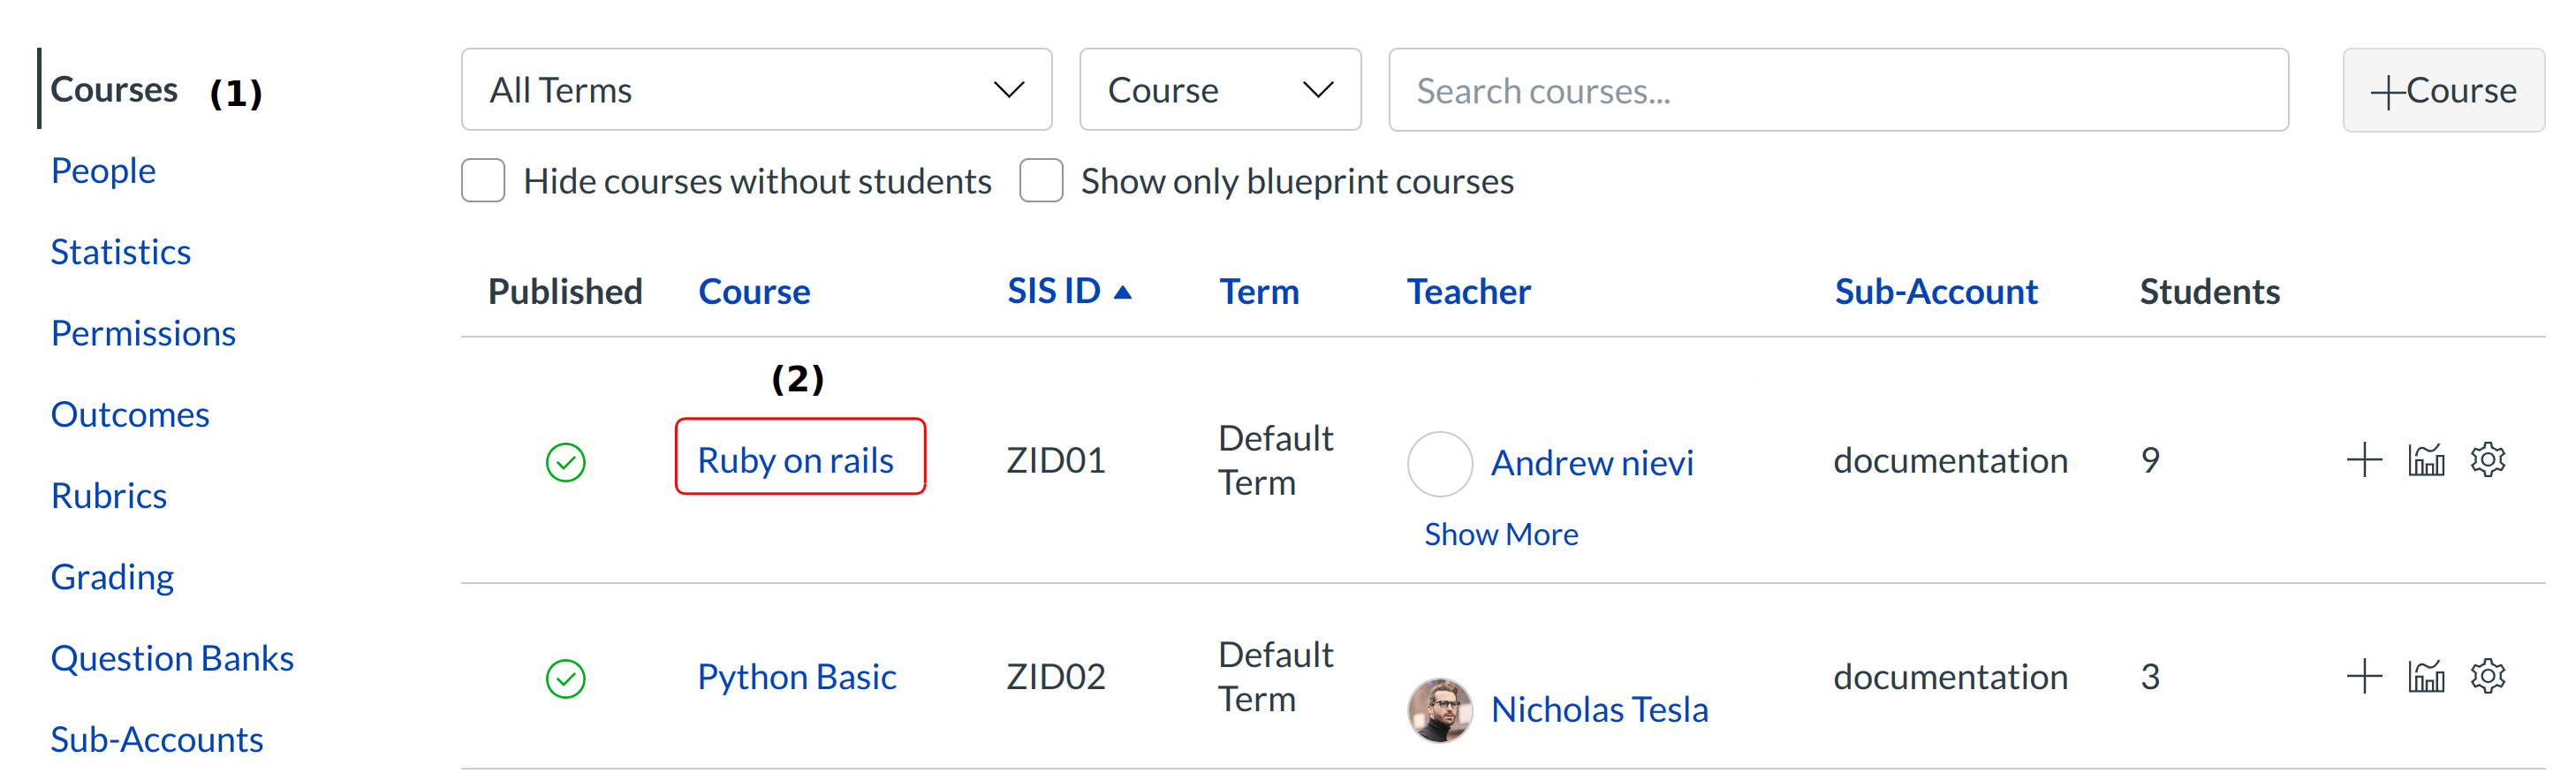Enable Hide courses without students checkbox

coord(483,181)
